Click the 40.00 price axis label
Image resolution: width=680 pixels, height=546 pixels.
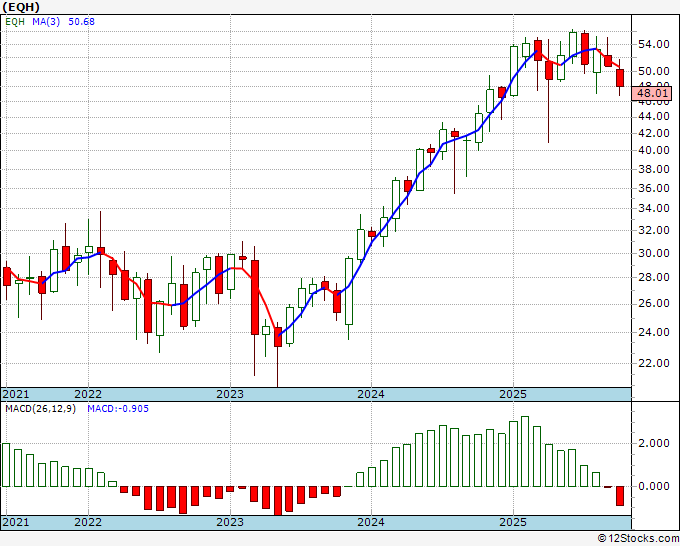[654, 150]
